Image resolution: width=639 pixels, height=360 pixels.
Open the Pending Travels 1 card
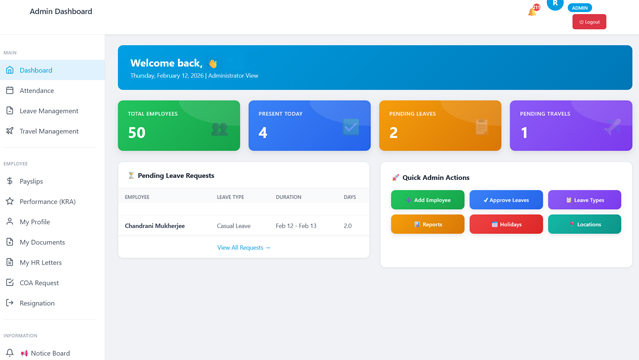click(x=571, y=126)
